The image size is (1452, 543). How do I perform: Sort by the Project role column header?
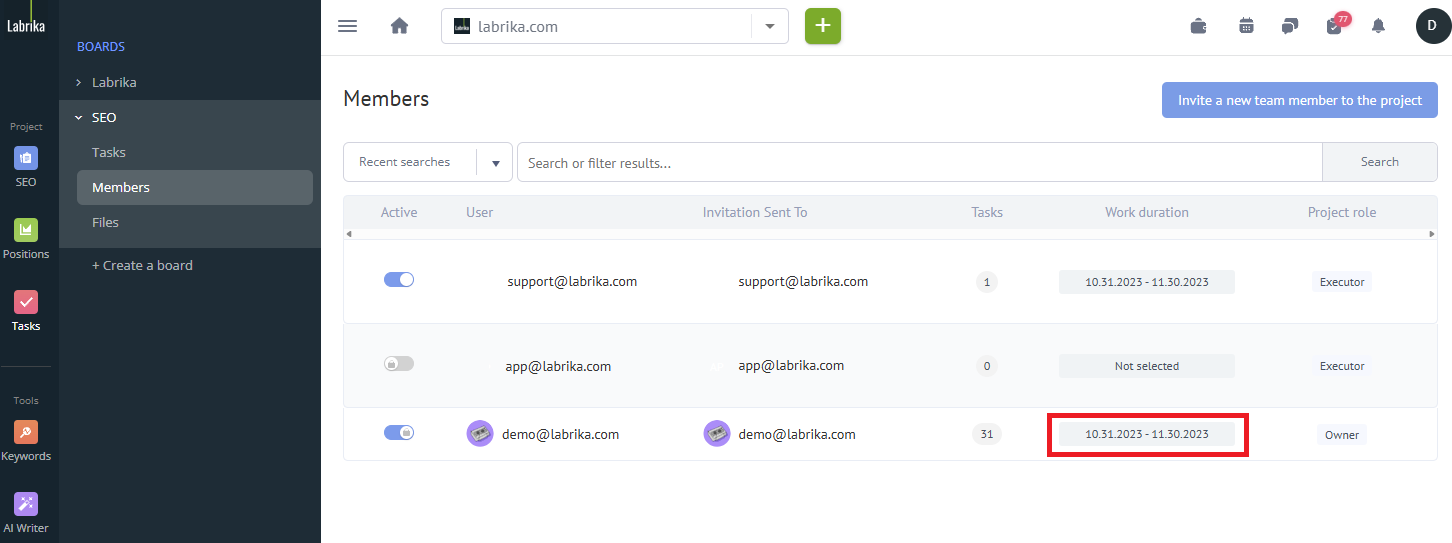1342,212
